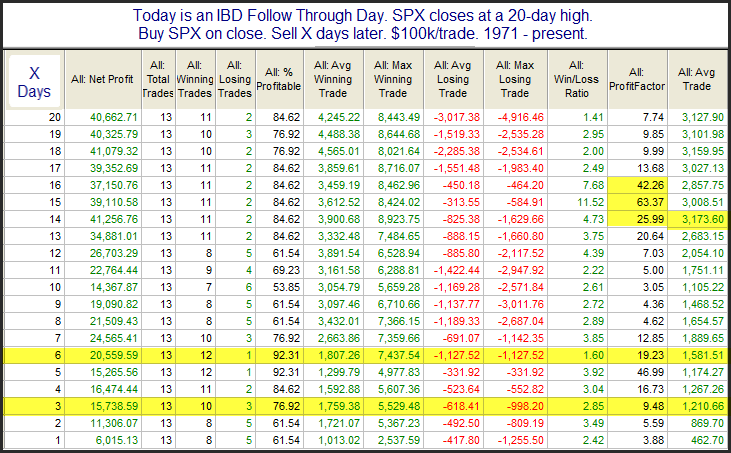Click profit factor 20.64
The image size is (731, 453).
point(650,236)
